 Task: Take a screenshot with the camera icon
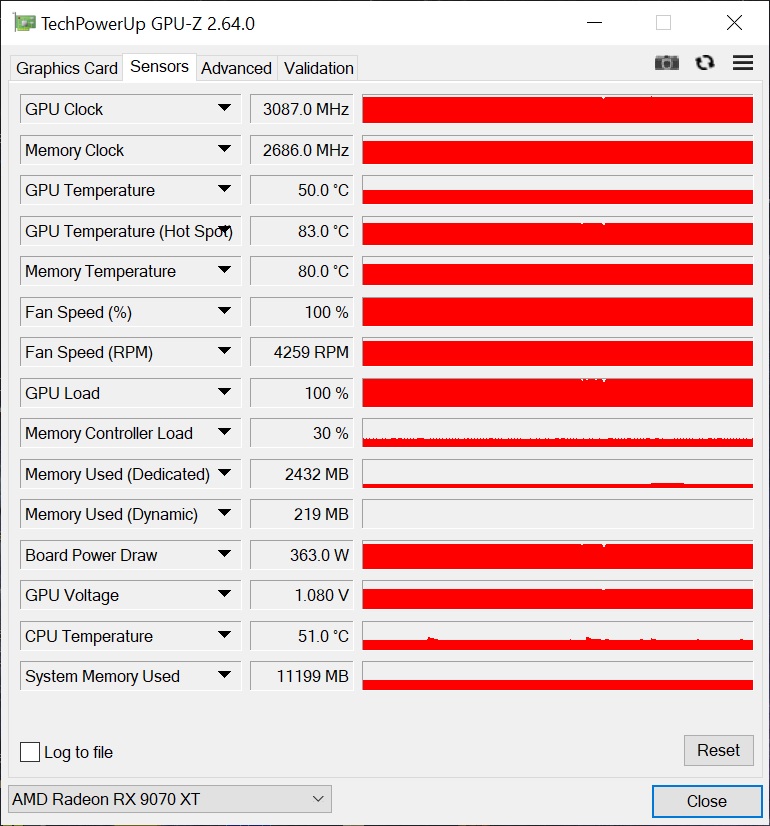(666, 63)
